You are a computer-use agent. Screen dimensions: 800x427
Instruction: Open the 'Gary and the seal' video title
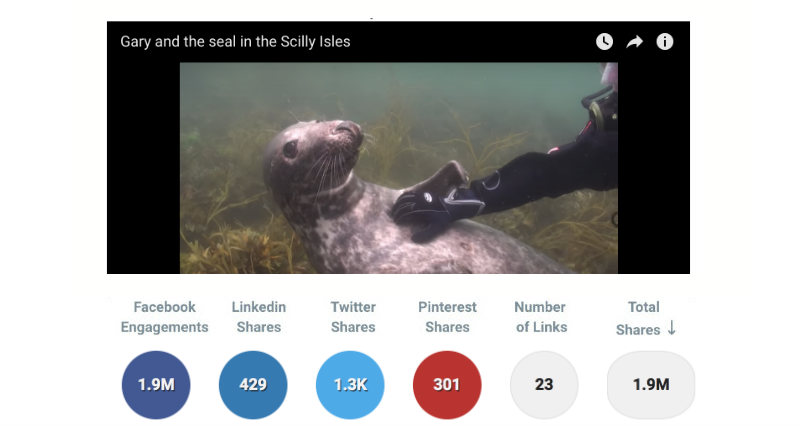(235, 42)
